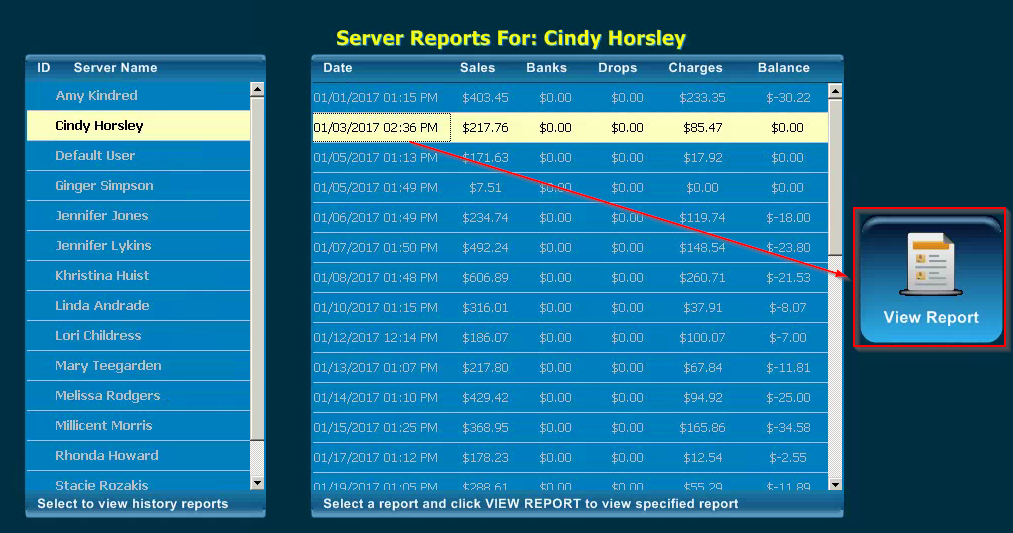Click Millicent Morris in server list

point(138,426)
